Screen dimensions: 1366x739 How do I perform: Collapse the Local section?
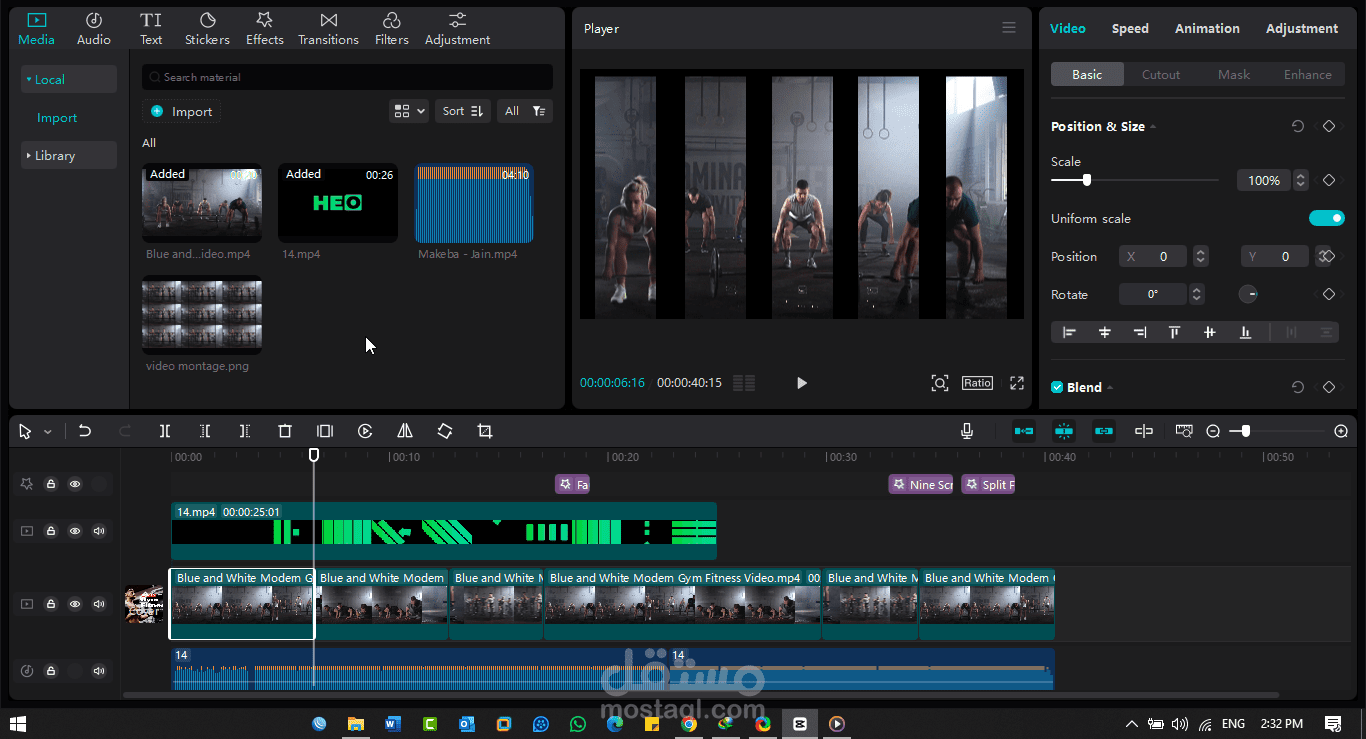tap(69, 79)
